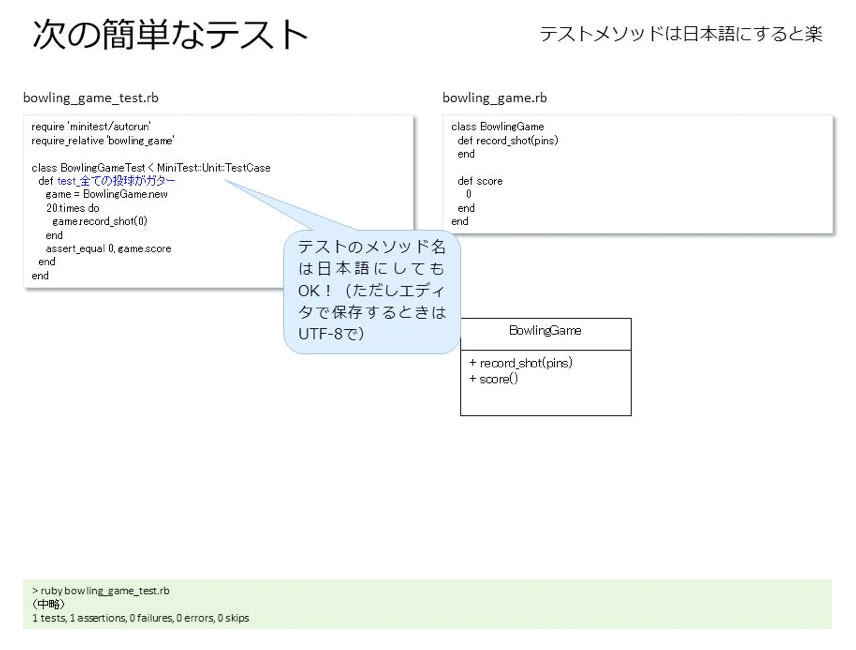Image resolution: width=856 pixels, height=650 pixels.
Task: Click the blue method name test_全ての投球がガター
Action: [116, 181]
